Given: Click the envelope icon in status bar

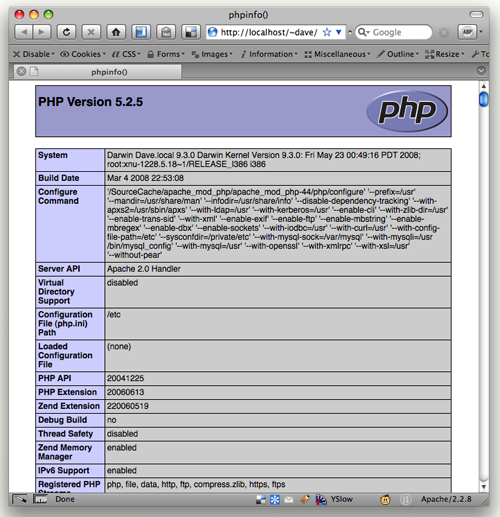Looking at the screenshot, I should (289, 500).
